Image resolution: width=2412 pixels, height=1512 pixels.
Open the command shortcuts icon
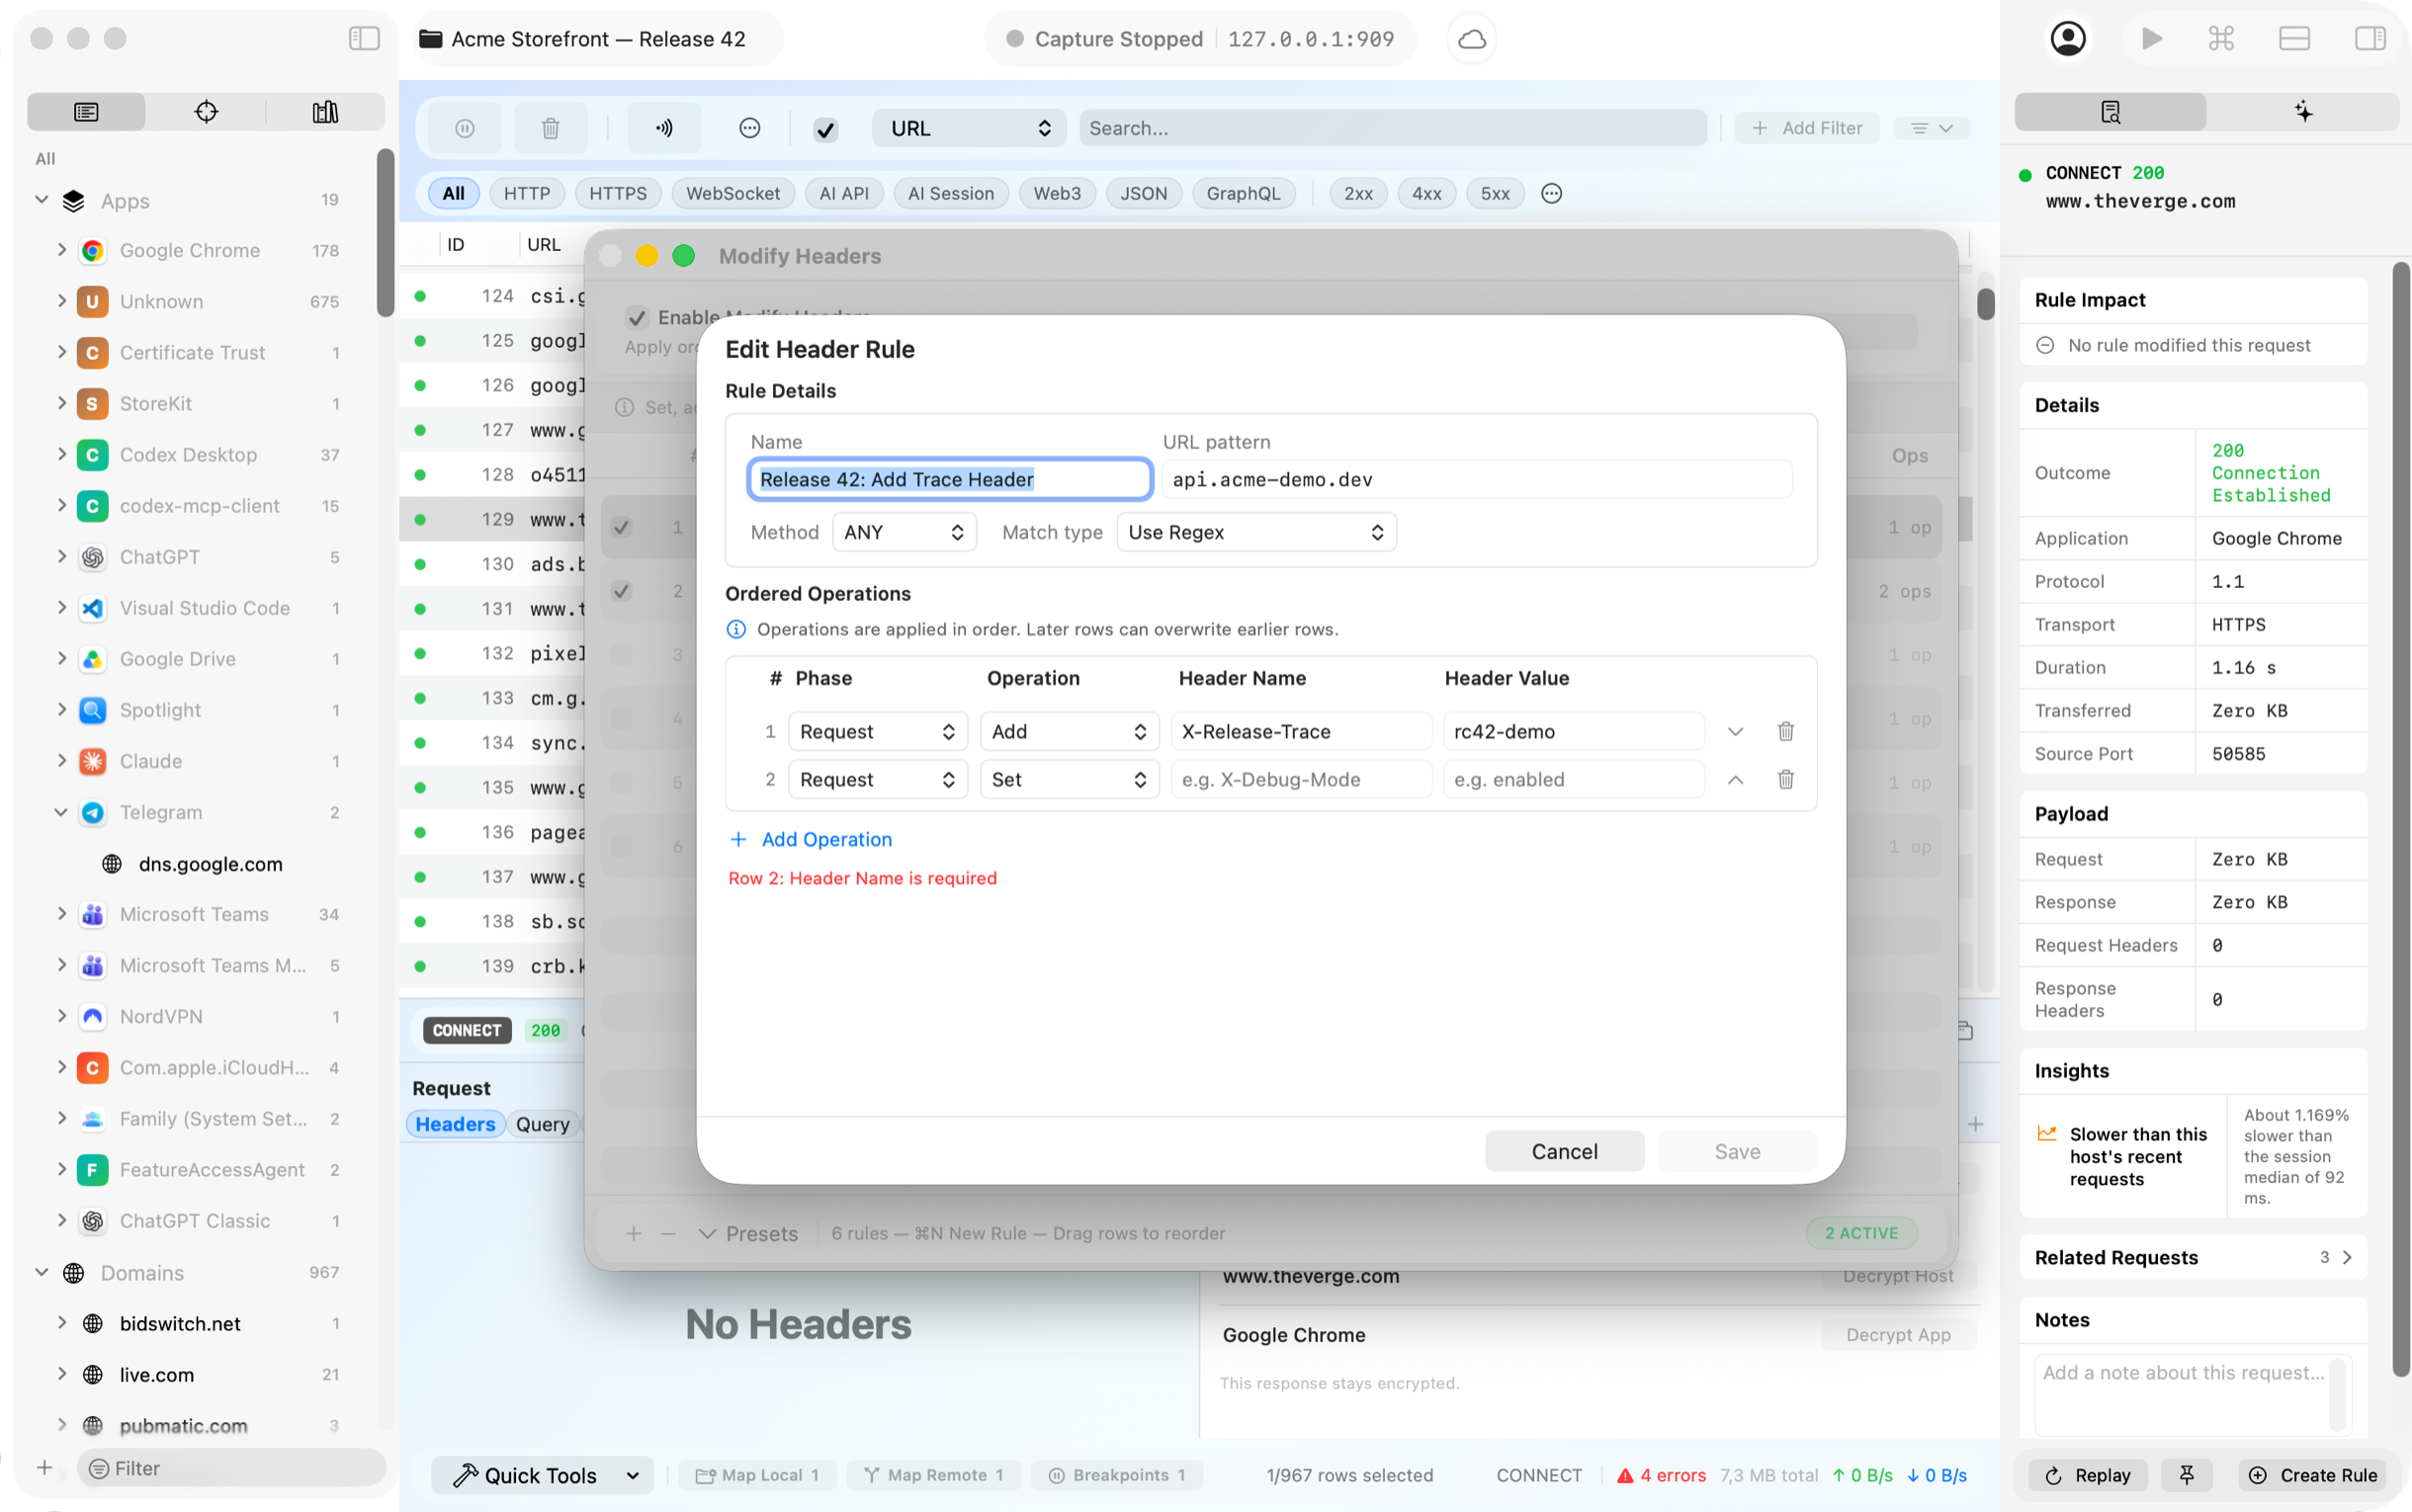point(2221,39)
